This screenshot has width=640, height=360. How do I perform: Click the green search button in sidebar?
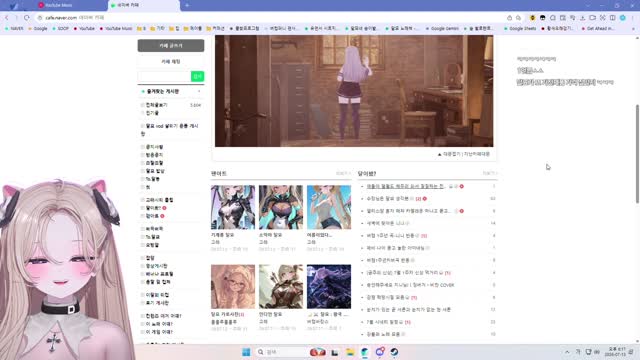pos(197,76)
